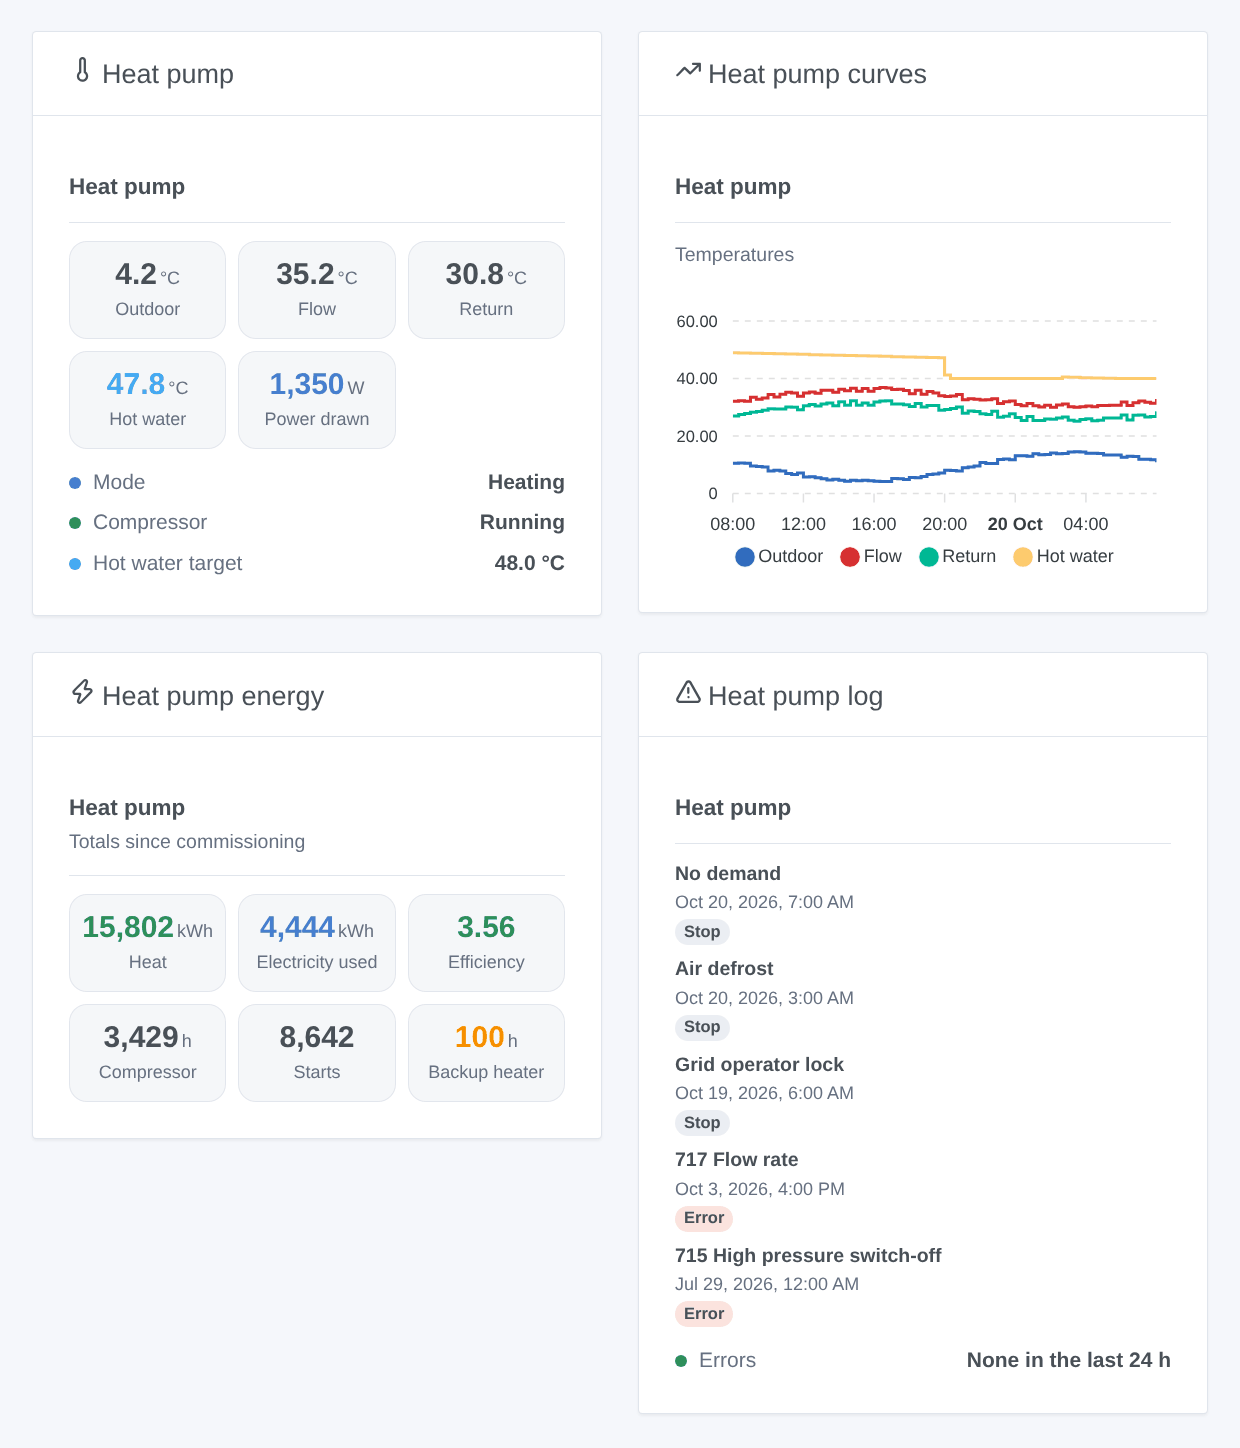The width and height of the screenshot is (1240, 1448).
Task: Click the Heat pump energy card title
Action: pyautogui.click(x=213, y=696)
